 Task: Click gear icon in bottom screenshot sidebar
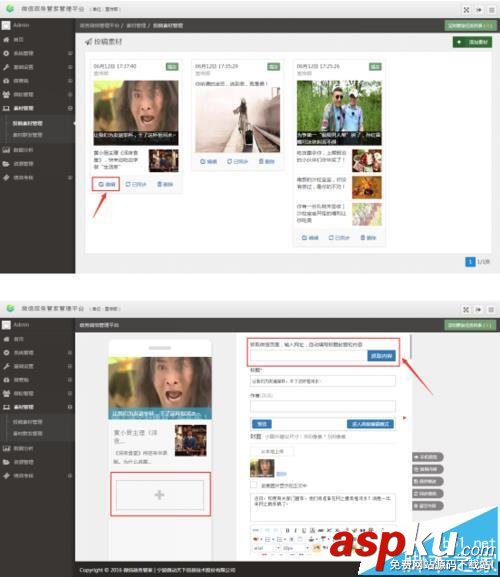(6, 353)
